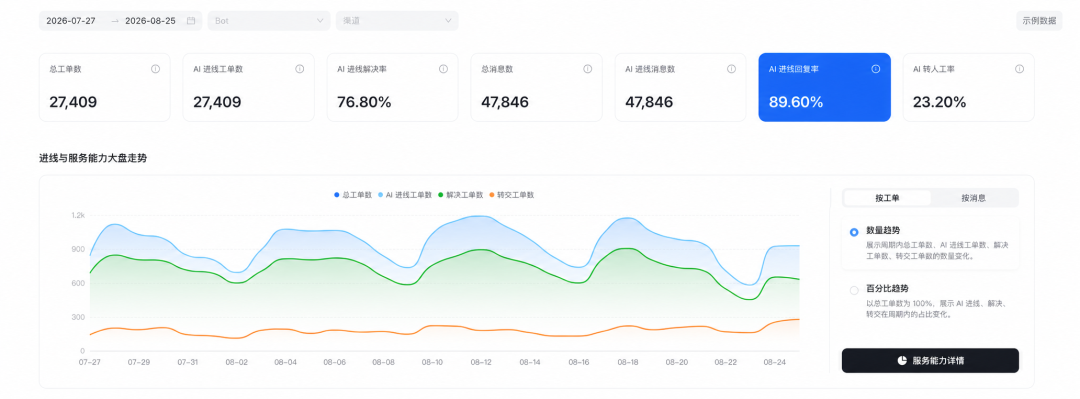Viewport: 1080px width, 399px height.
Task: Toggle 转交工单数 legend series
Action: tap(512, 195)
